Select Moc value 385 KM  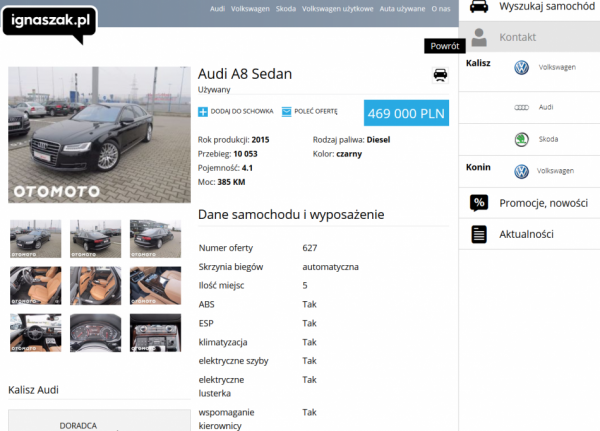231,182
